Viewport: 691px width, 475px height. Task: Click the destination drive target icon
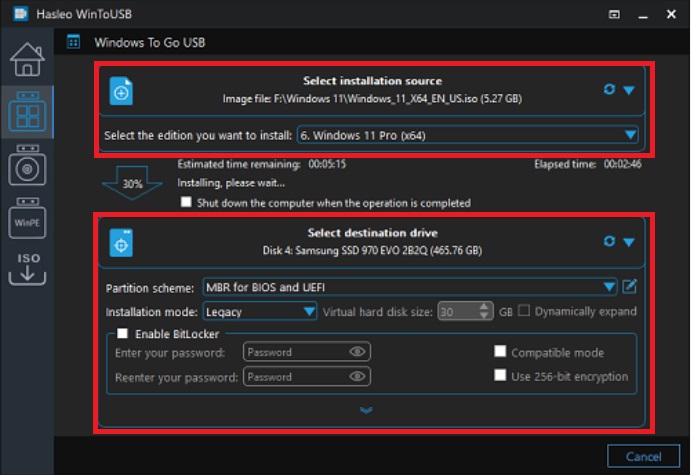click(x=121, y=243)
